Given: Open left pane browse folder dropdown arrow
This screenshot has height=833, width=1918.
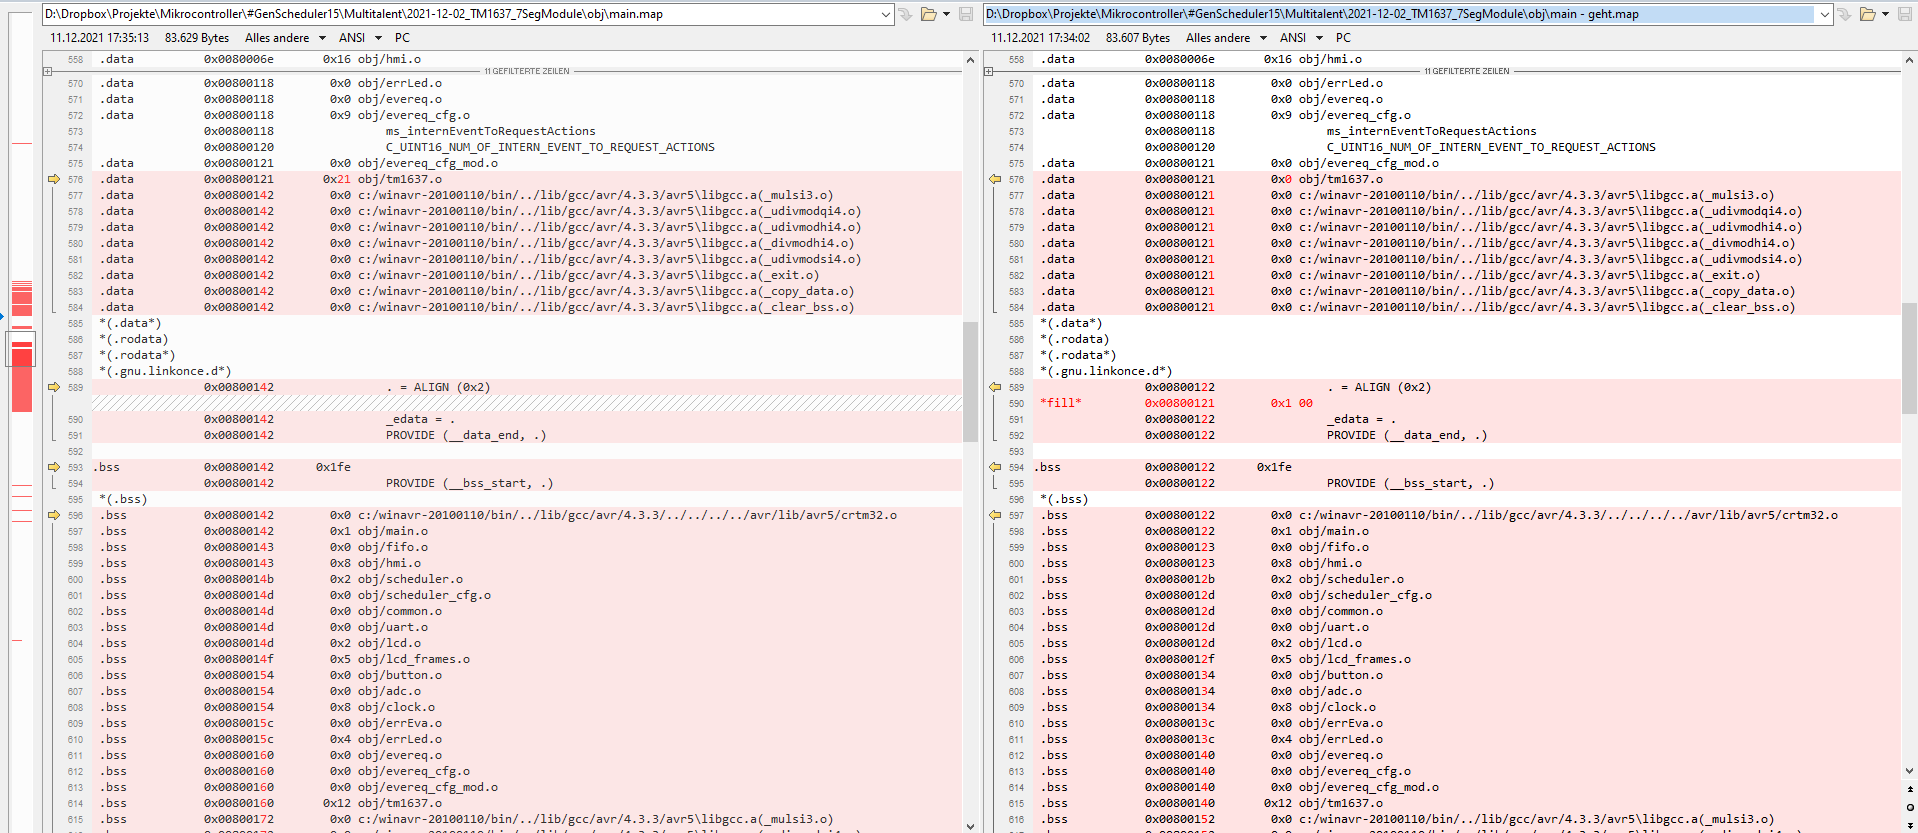Looking at the screenshot, I should coord(946,14).
